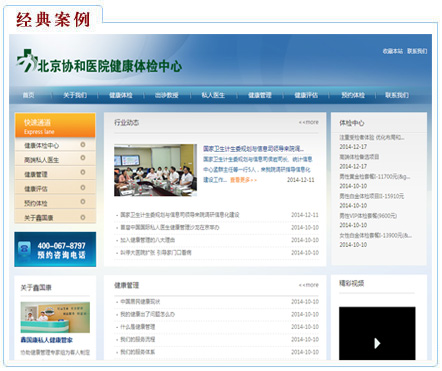Open the meeting room news photo
Image resolution: width=442 pixels, height=371 pixels.
pyautogui.click(x=155, y=170)
